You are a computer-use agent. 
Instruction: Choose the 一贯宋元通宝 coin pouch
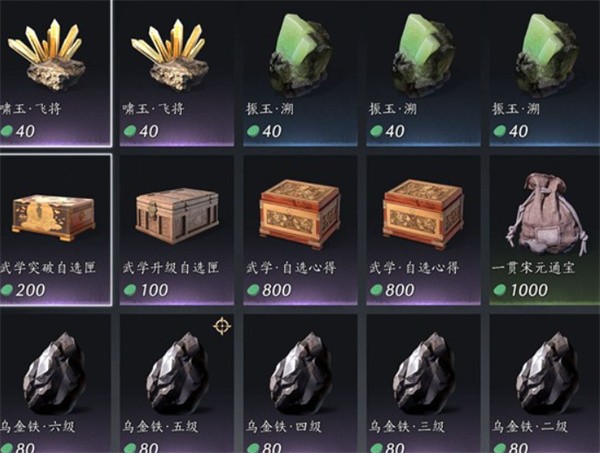pyautogui.click(x=545, y=230)
